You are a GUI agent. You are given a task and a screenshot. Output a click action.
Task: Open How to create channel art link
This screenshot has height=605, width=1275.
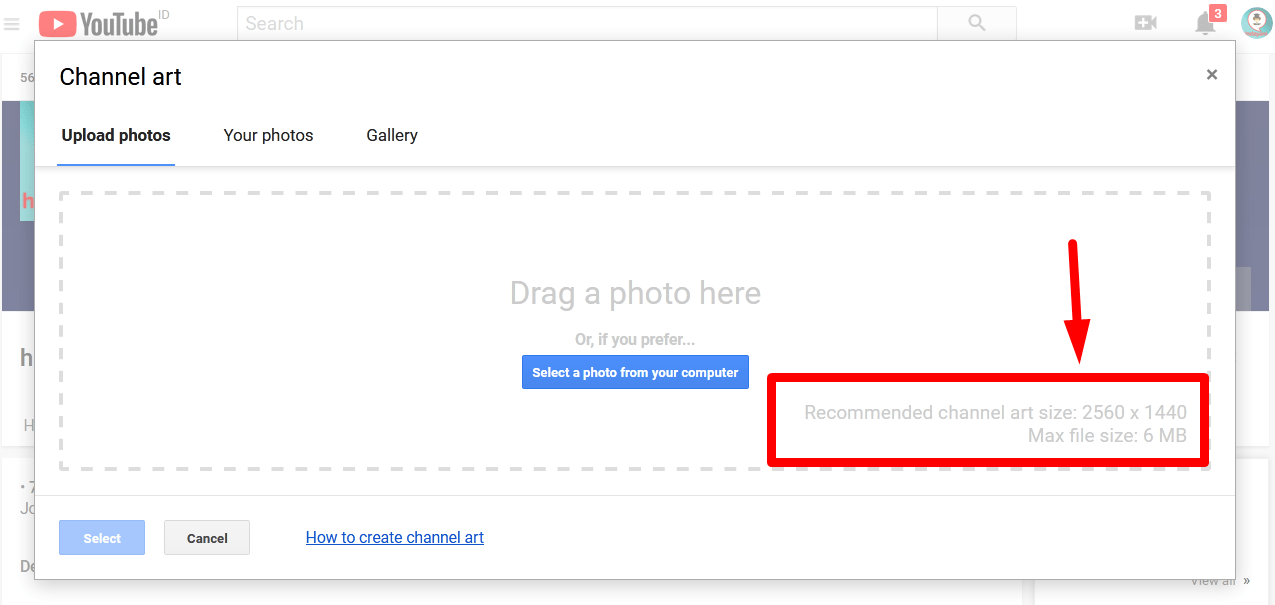[395, 538]
